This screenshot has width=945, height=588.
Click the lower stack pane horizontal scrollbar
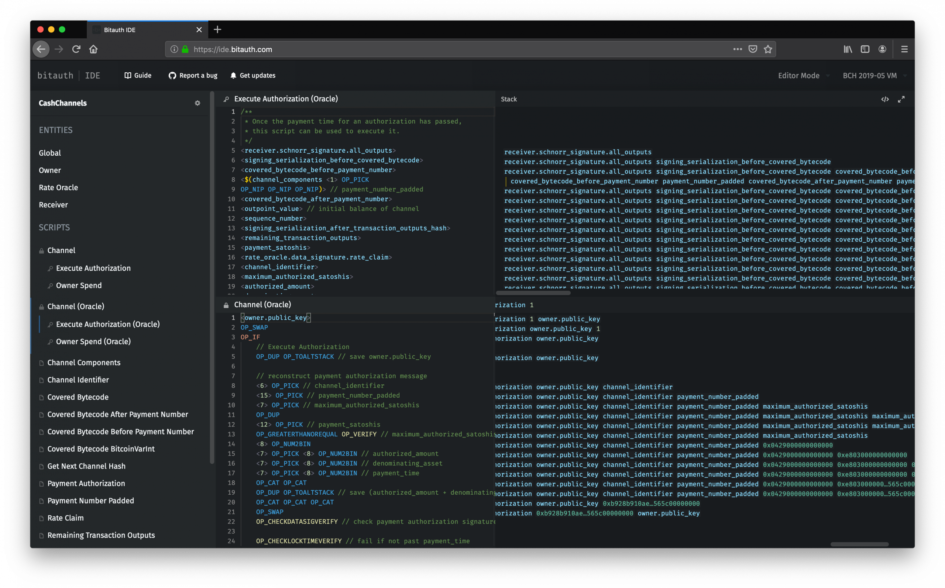[859, 544]
